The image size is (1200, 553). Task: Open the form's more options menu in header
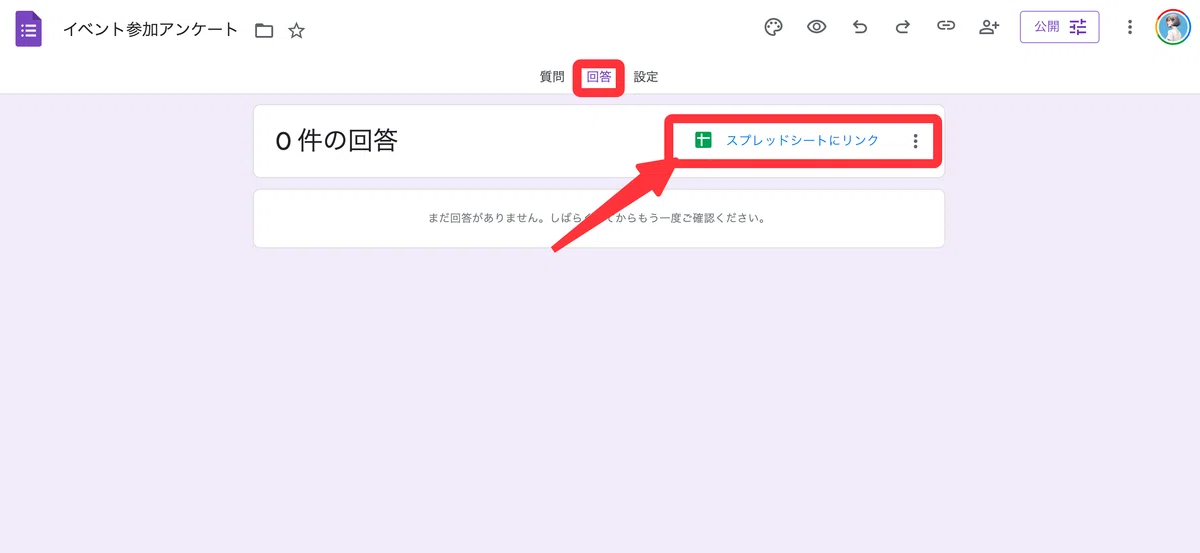(x=1130, y=27)
